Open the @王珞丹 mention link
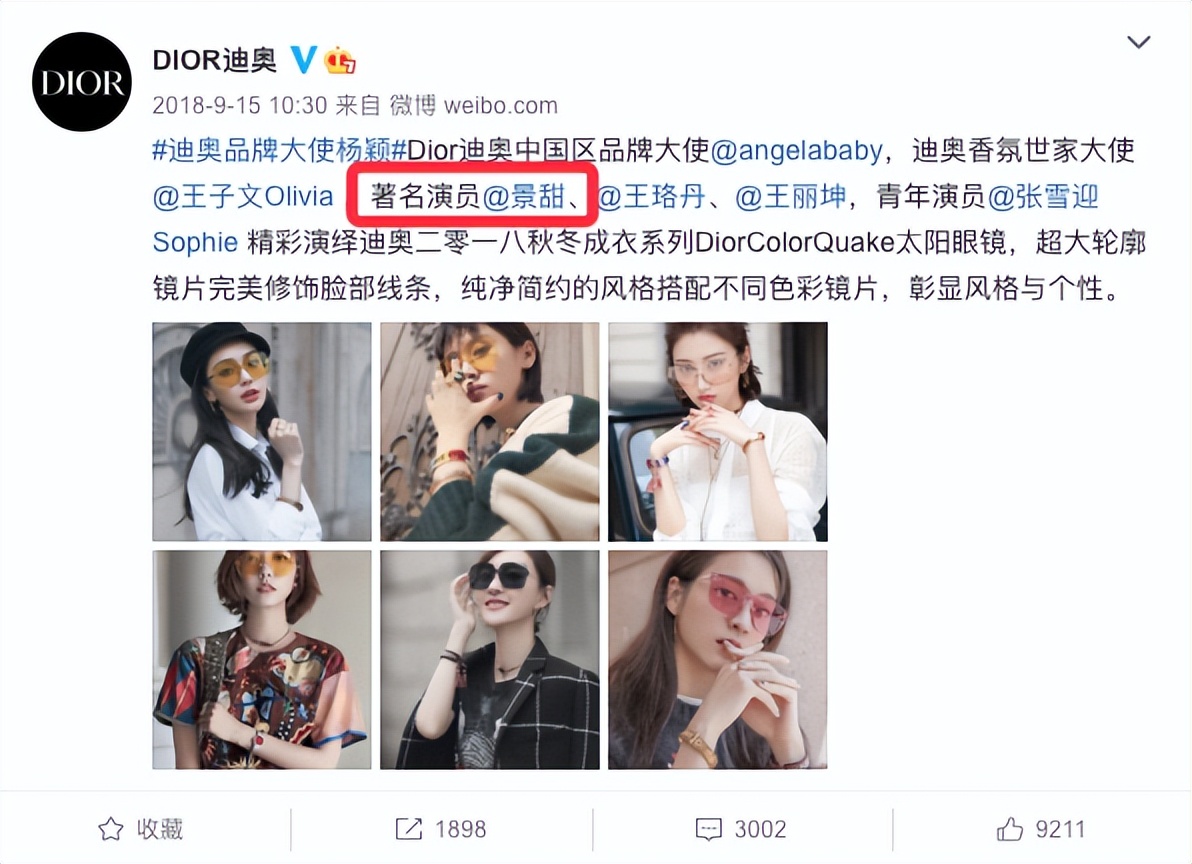Viewport: 1192px width, 864px height. click(x=651, y=197)
